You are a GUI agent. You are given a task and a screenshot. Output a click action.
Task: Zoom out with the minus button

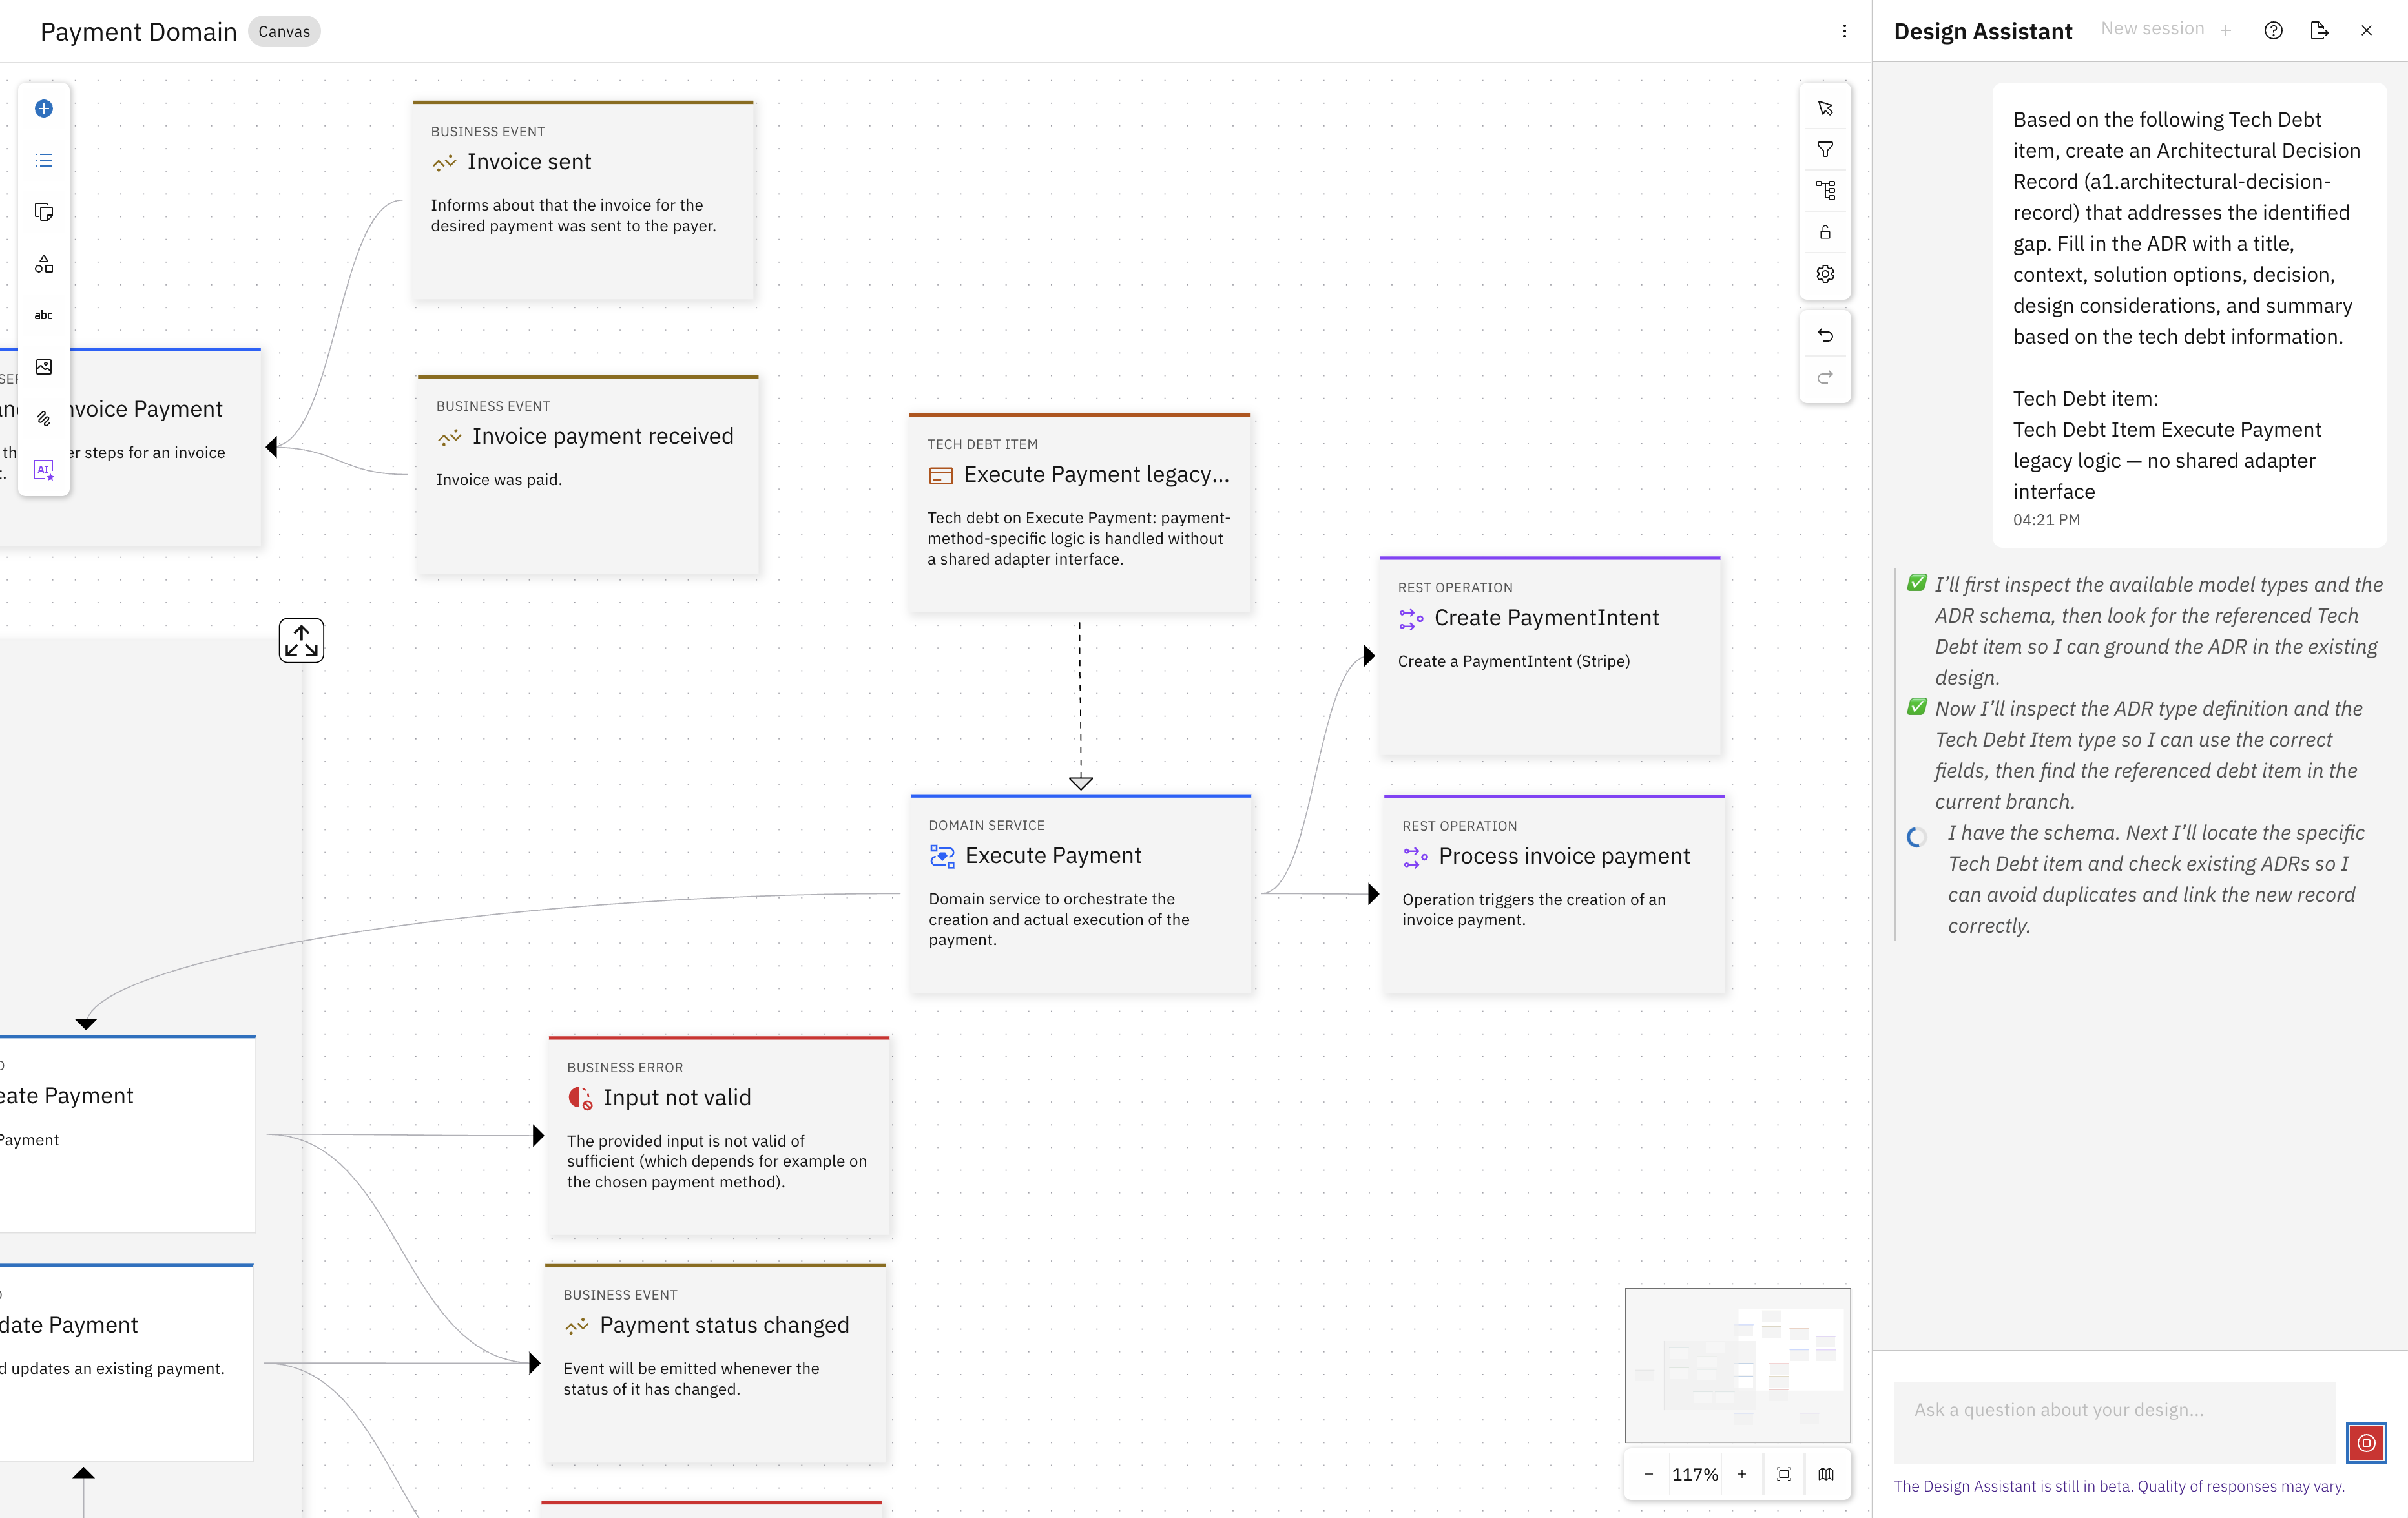(x=1648, y=1474)
